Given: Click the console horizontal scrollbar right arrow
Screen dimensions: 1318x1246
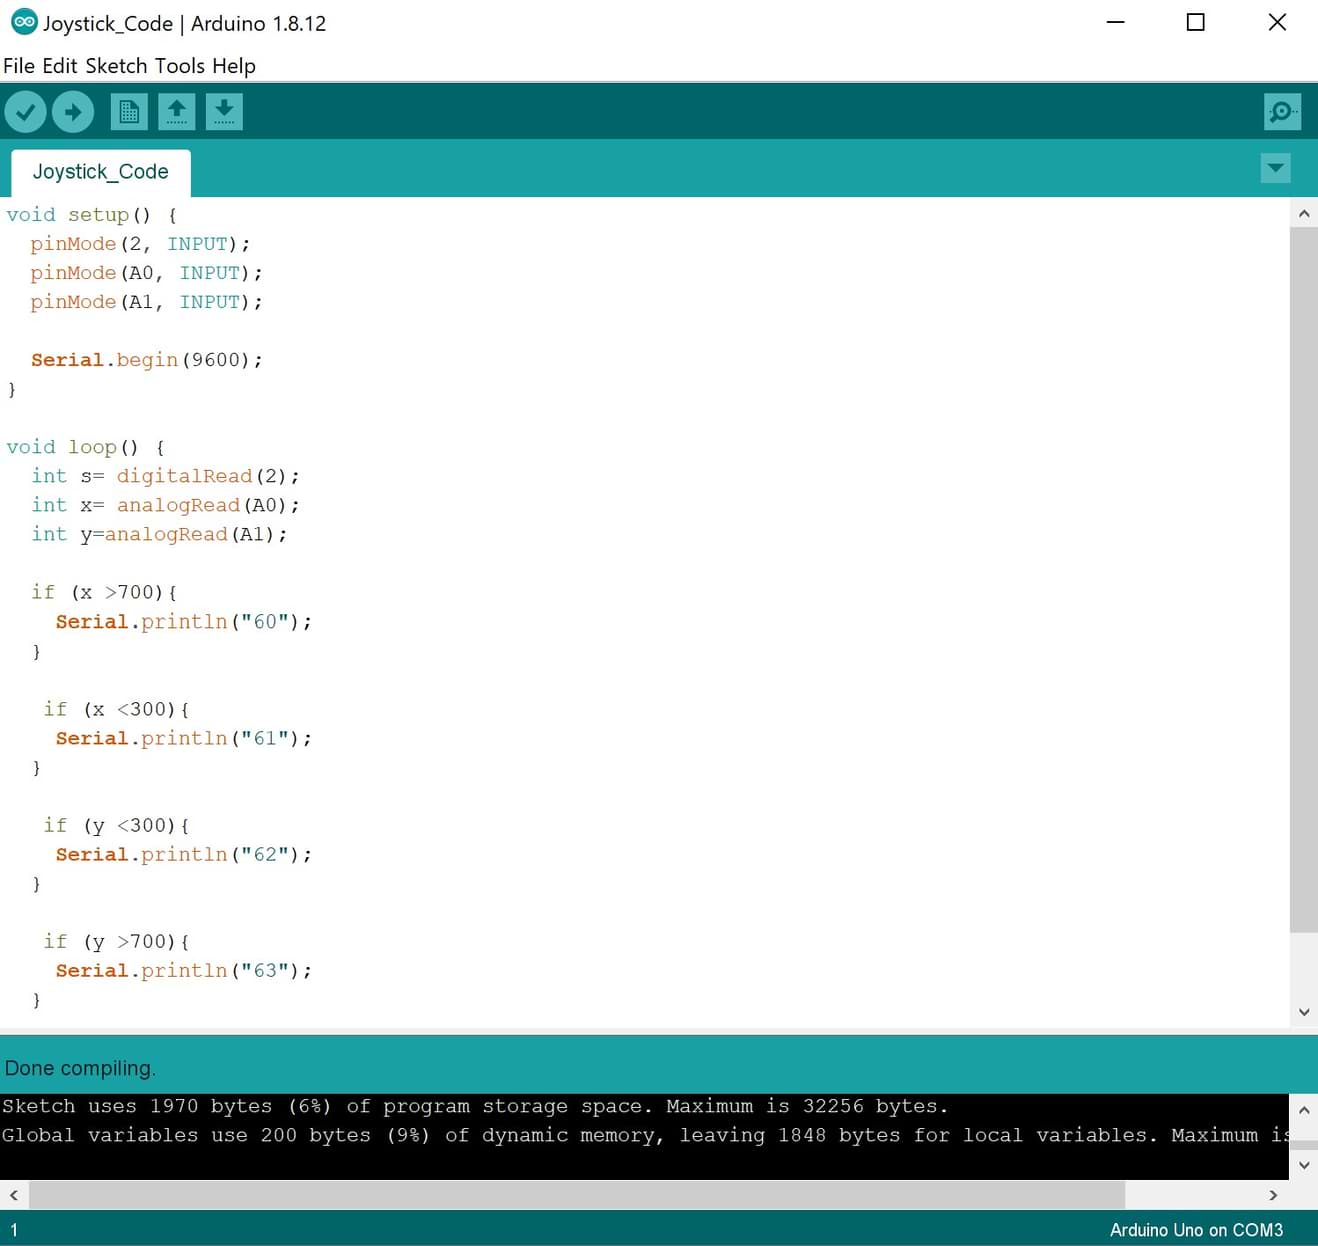Looking at the screenshot, I should [1273, 1195].
